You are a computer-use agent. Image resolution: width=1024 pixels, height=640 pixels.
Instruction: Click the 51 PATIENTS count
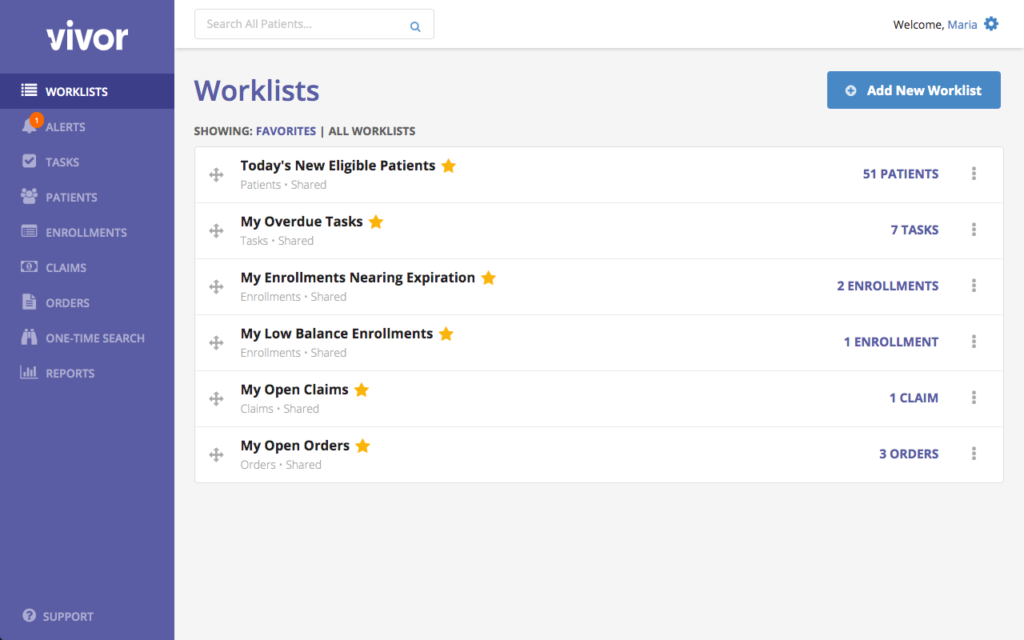(901, 174)
